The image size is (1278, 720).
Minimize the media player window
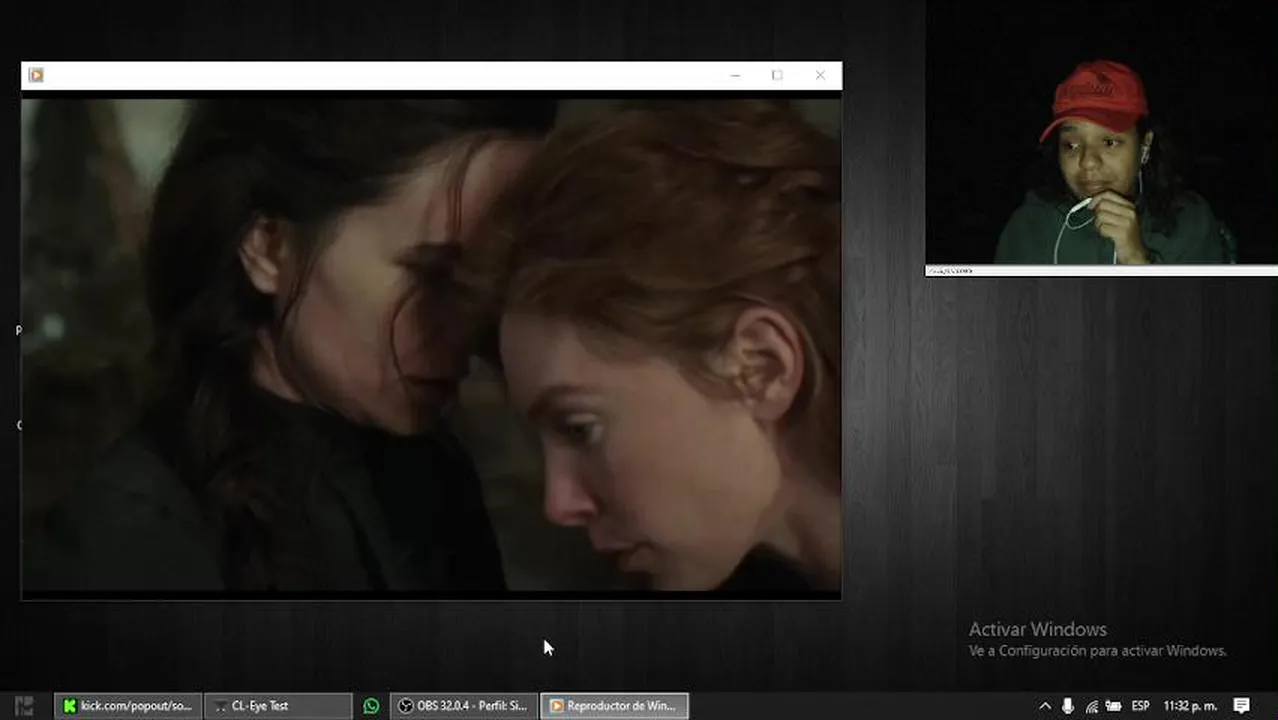coord(735,75)
